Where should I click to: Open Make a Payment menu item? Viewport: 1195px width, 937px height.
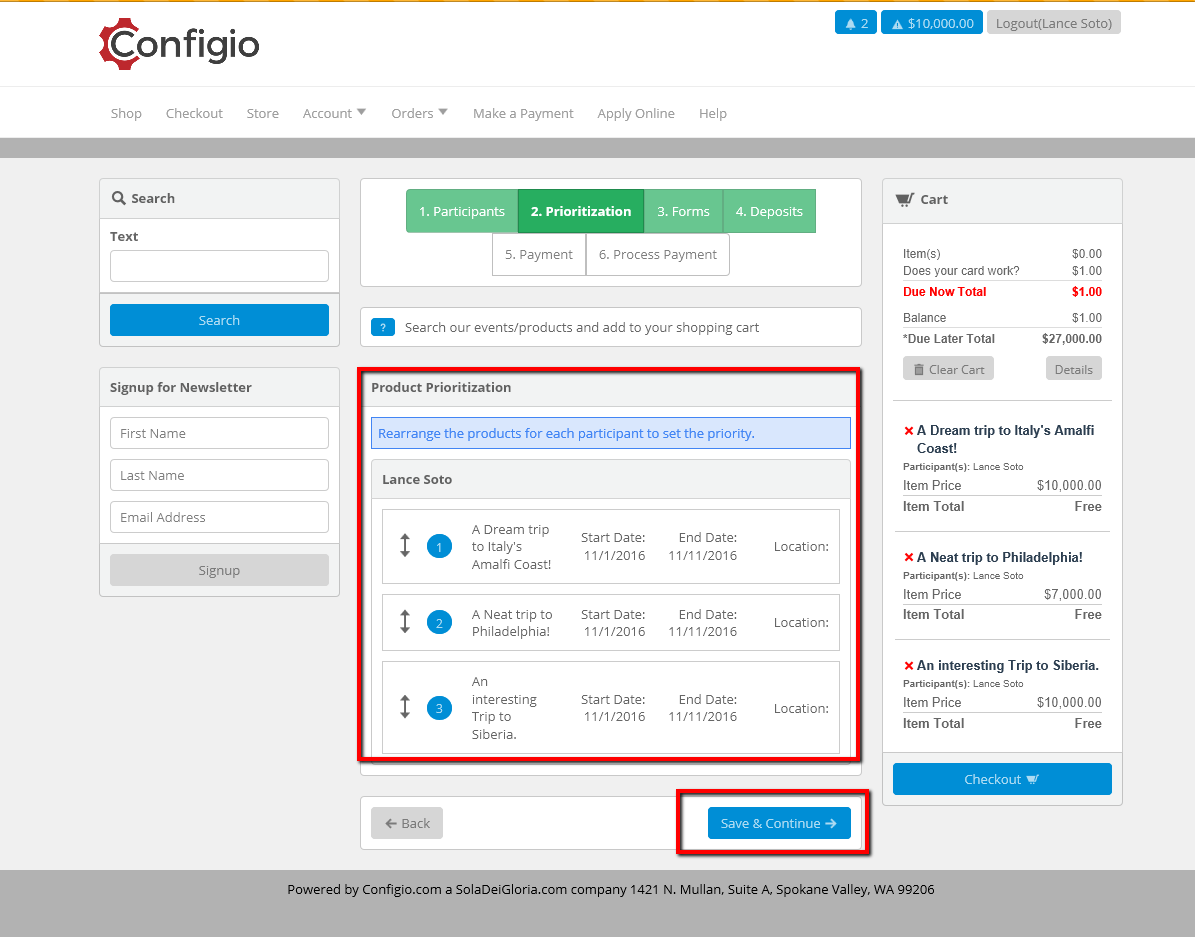(523, 113)
